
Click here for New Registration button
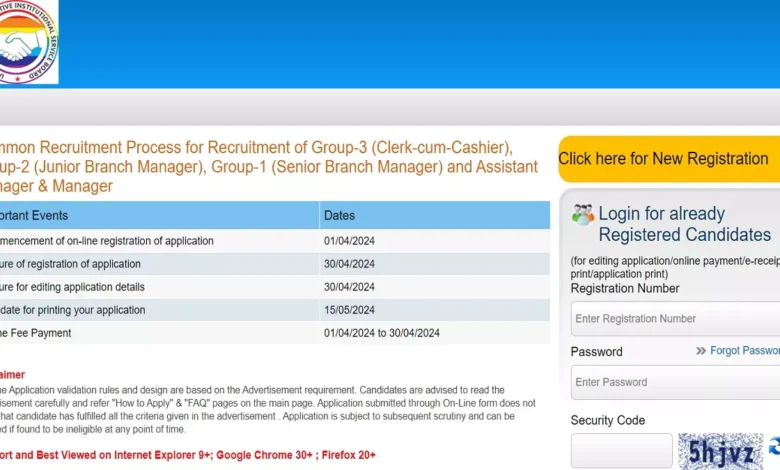(664, 159)
